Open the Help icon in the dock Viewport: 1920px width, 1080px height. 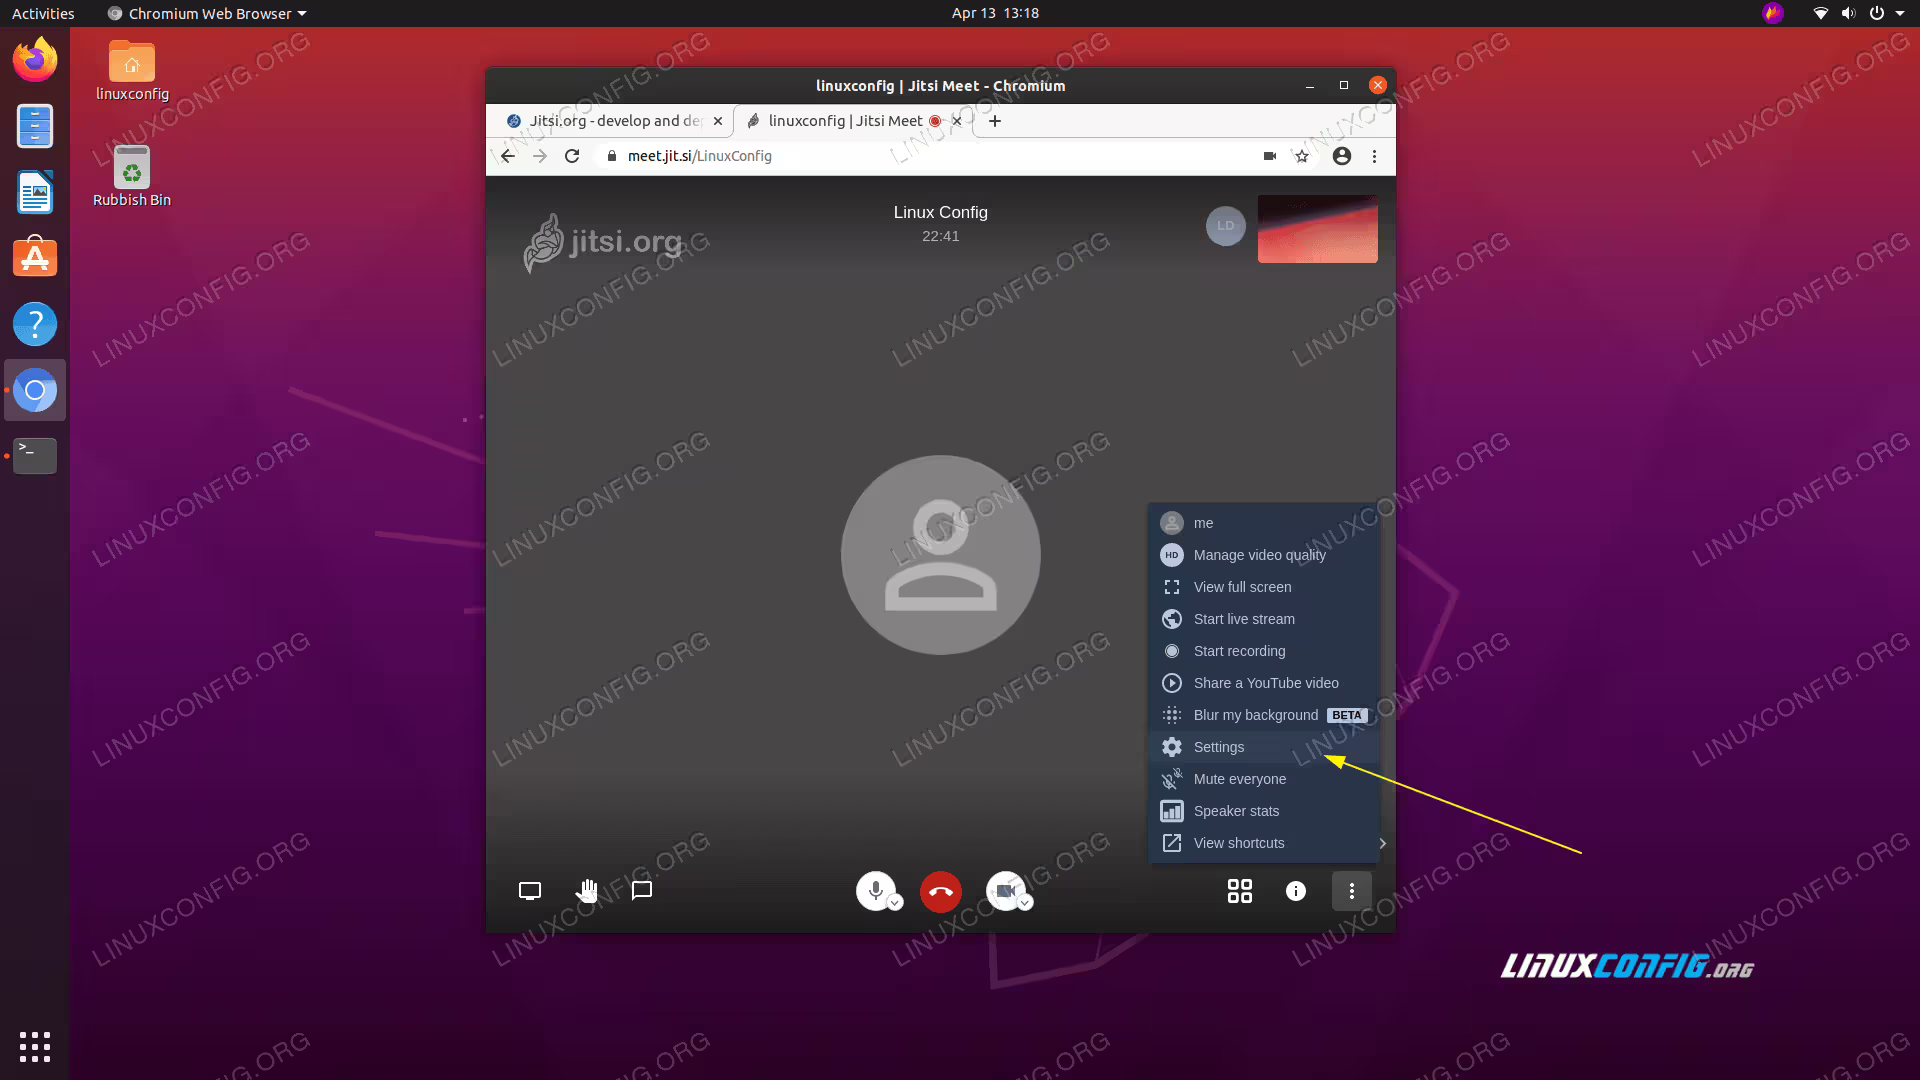(35, 324)
